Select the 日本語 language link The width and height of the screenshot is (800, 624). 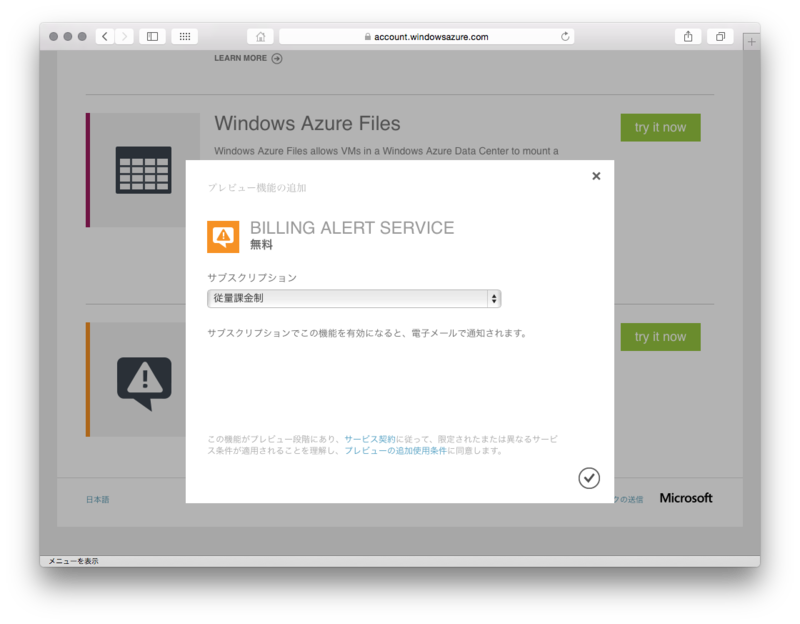[x=97, y=500]
